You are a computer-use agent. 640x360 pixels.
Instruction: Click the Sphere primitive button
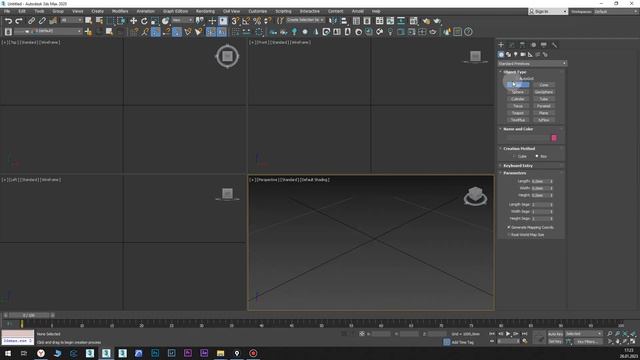tap(518, 92)
